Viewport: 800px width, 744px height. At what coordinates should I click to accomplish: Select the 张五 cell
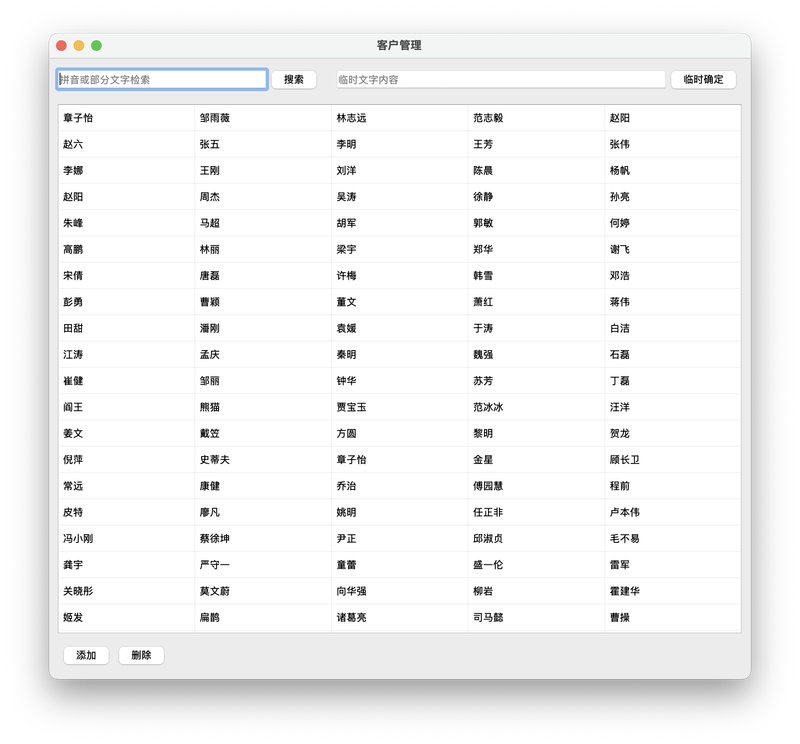(263, 144)
